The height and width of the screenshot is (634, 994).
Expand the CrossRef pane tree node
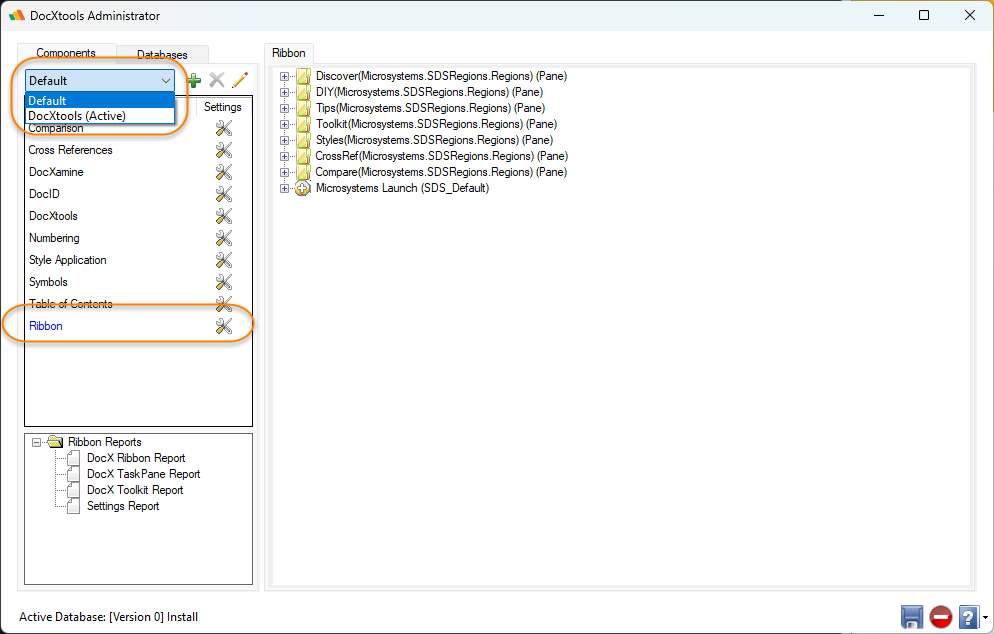coord(284,156)
